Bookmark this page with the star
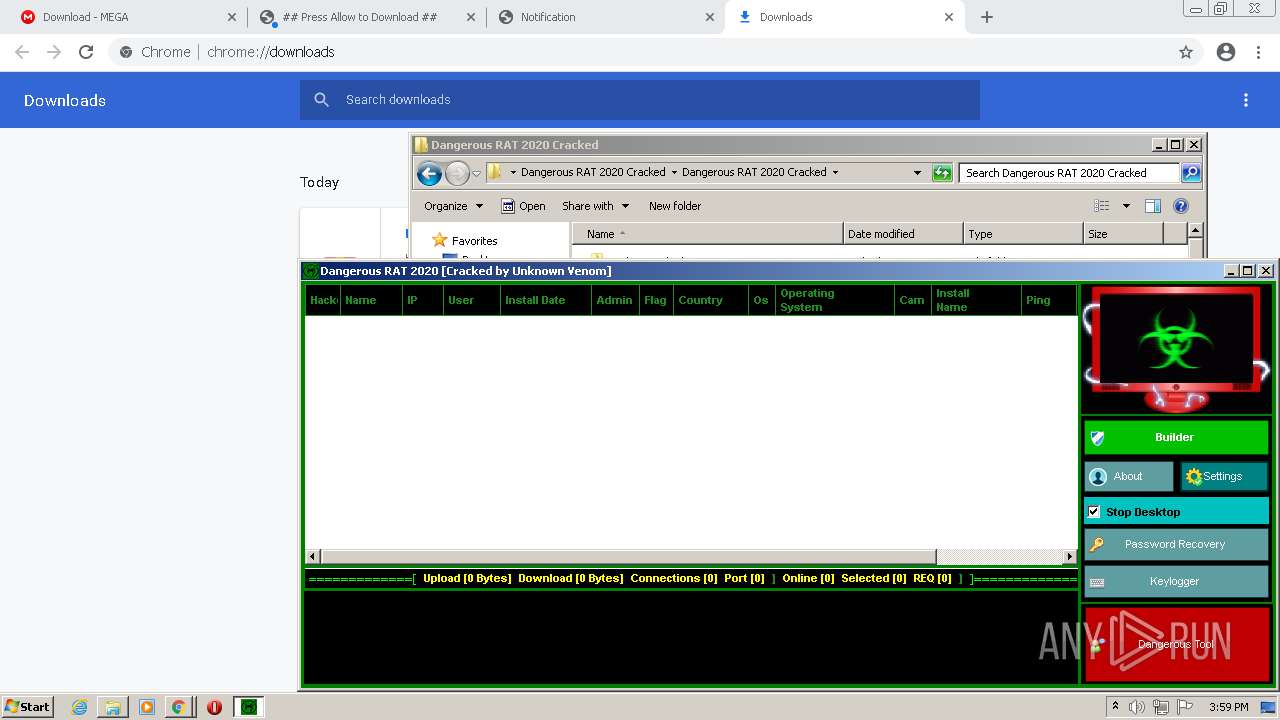 [1186, 52]
